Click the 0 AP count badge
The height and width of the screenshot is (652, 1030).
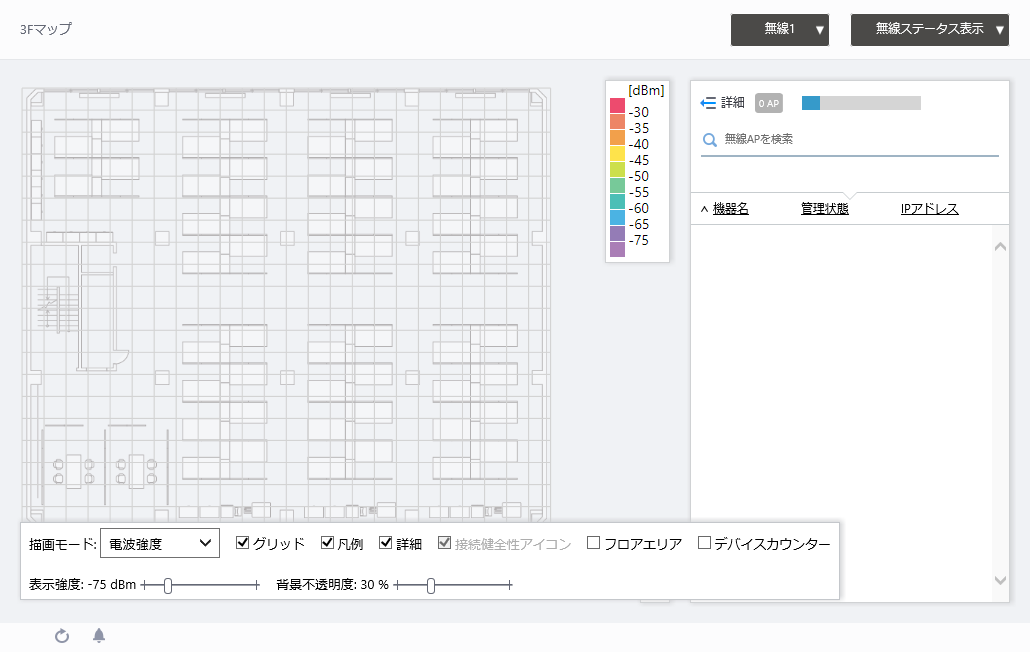[x=768, y=102]
